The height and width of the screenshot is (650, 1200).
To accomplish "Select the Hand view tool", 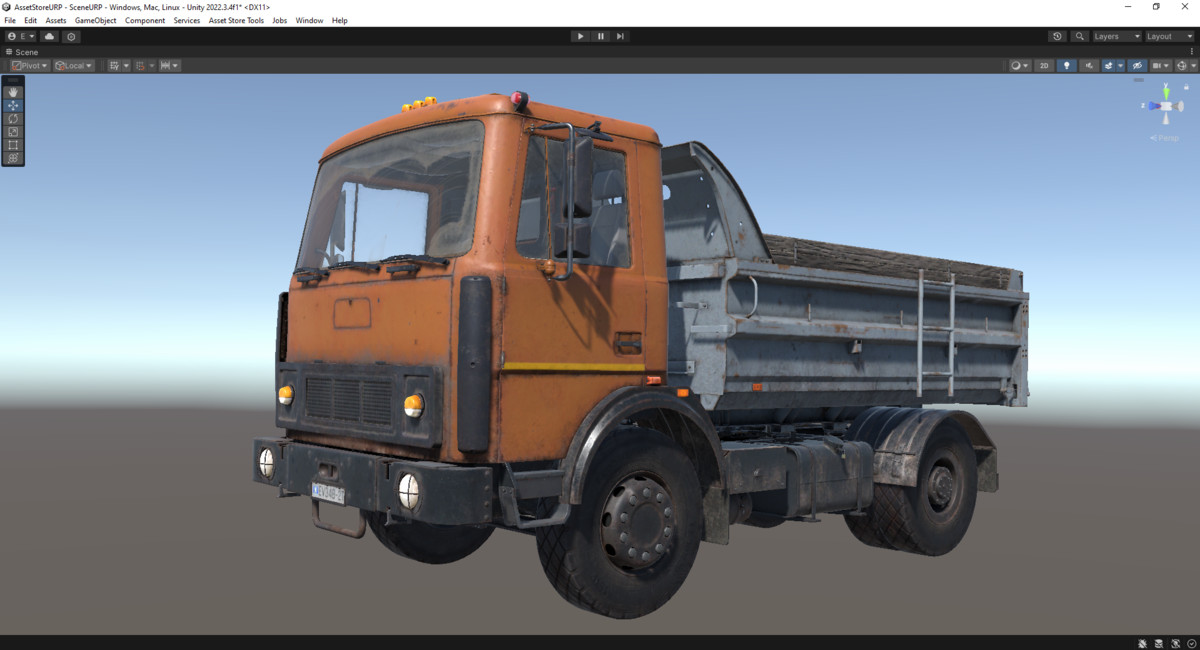I will click(x=13, y=91).
